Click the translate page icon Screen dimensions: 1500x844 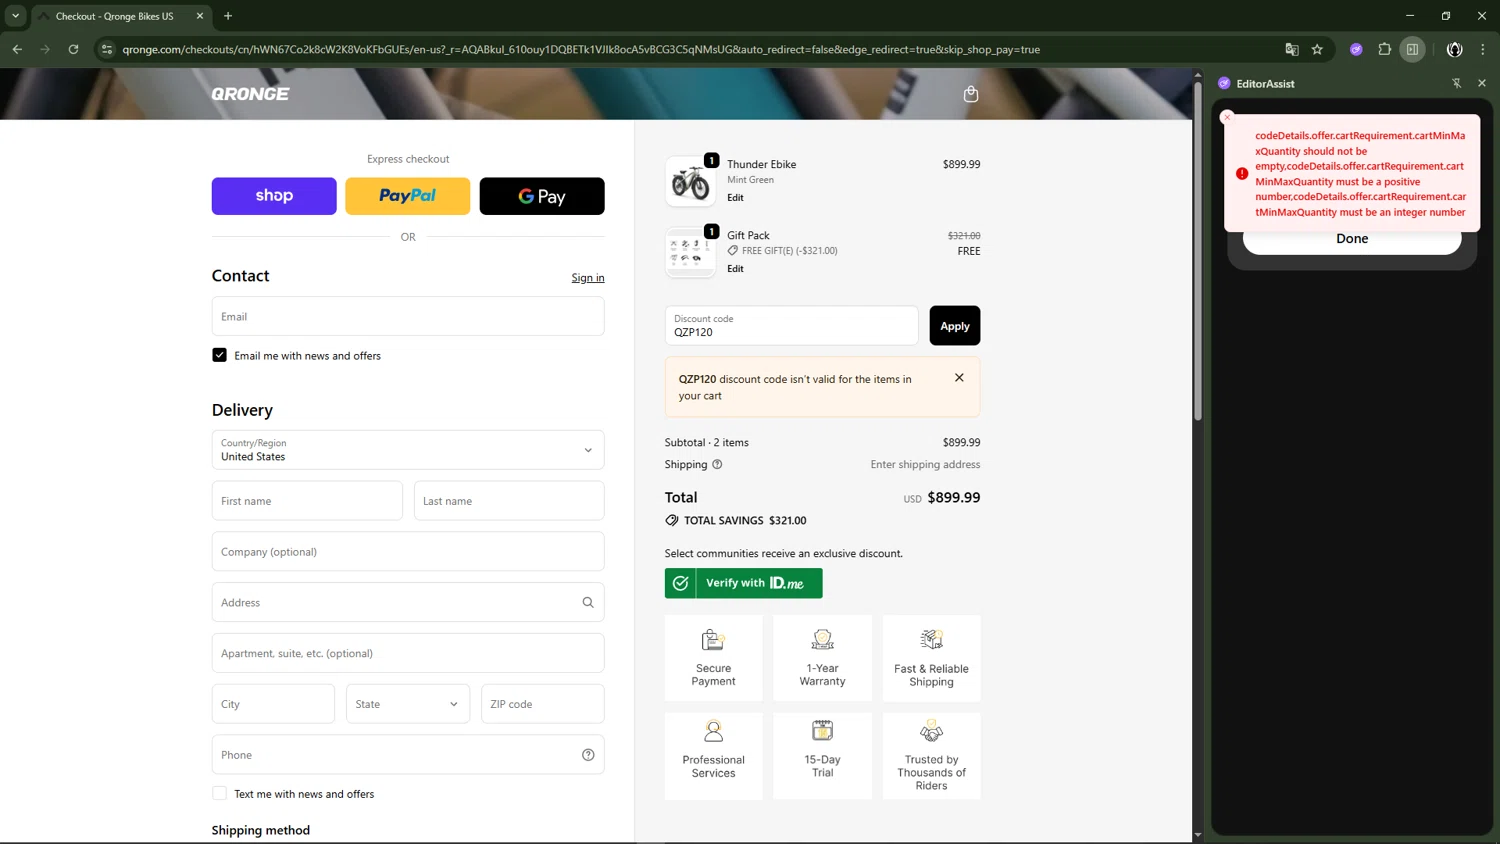click(1292, 49)
